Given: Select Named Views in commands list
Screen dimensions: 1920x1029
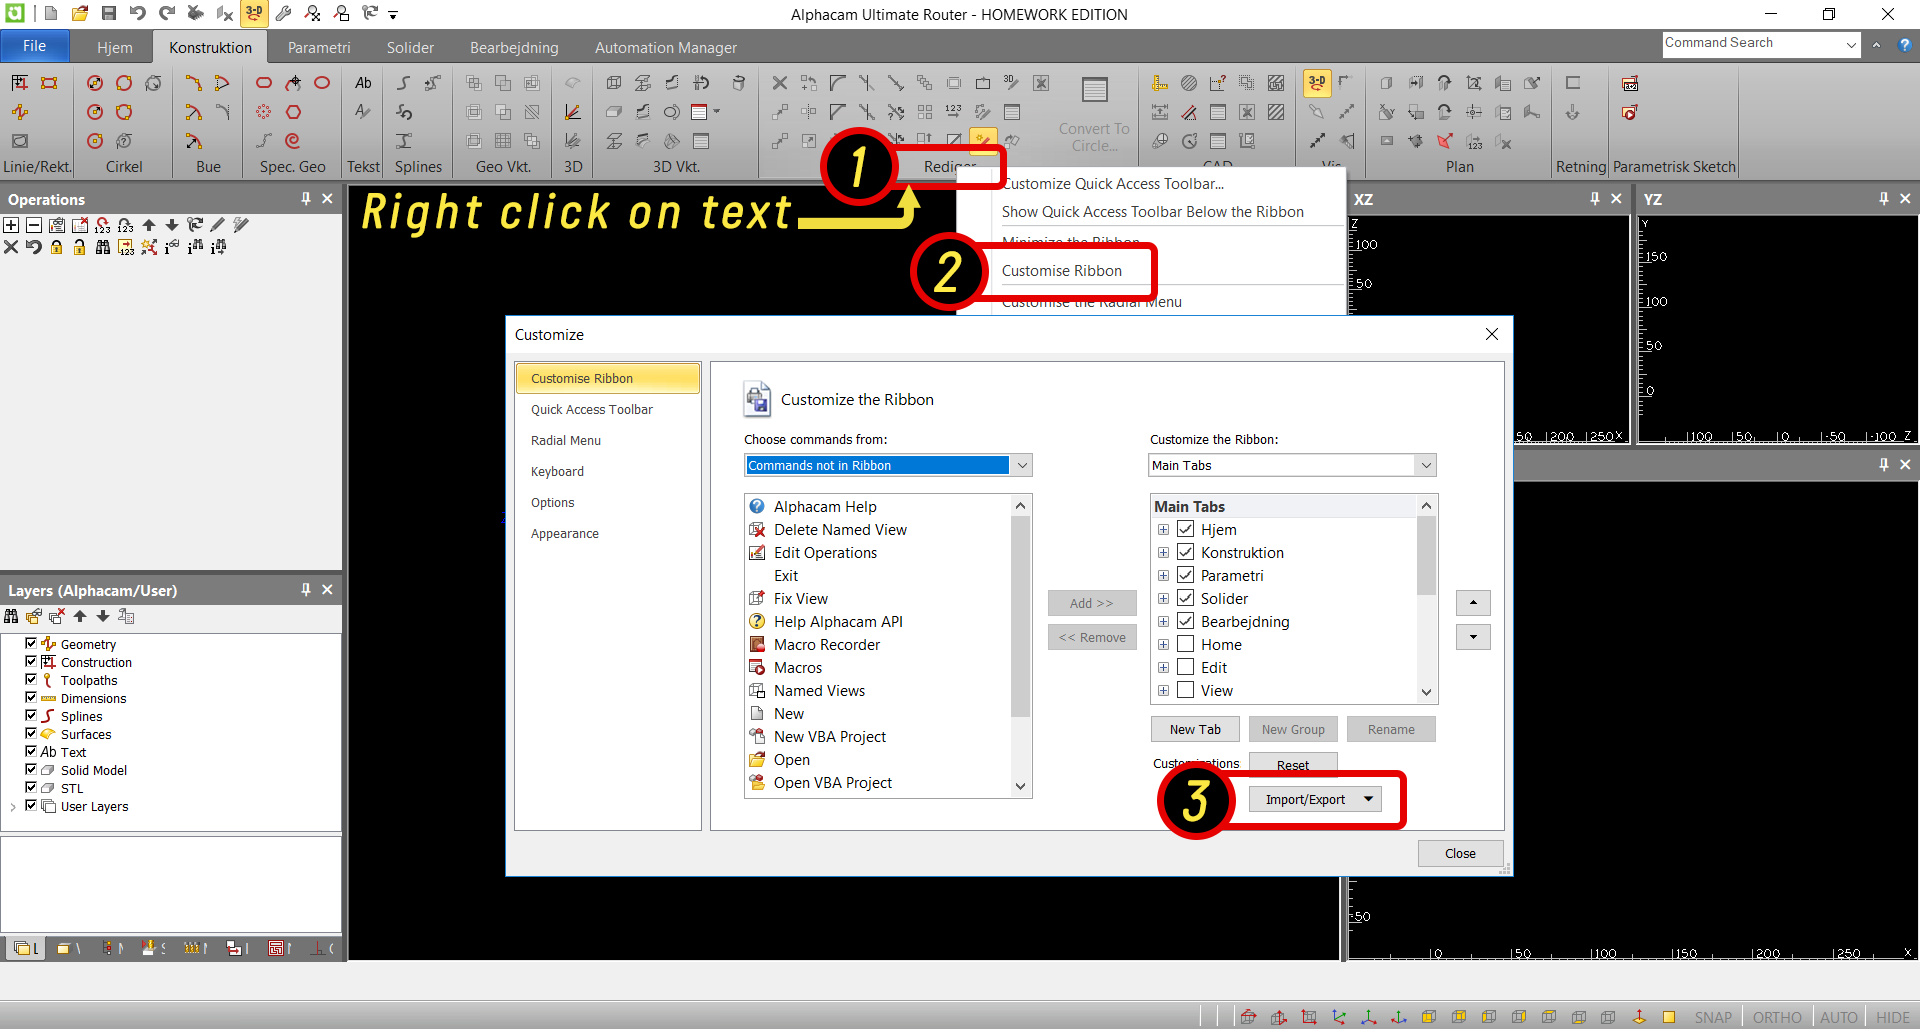Looking at the screenshot, I should 819,691.
